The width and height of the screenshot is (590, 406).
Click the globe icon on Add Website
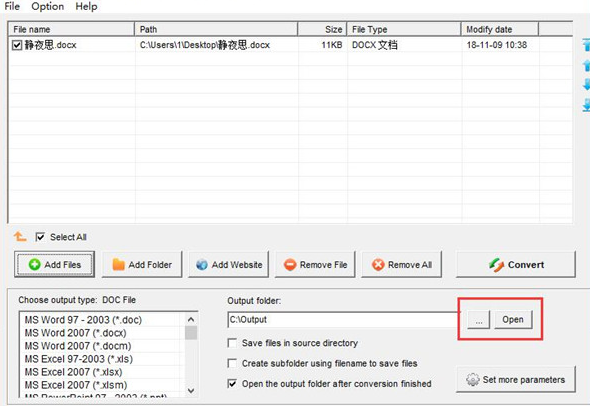pyautogui.click(x=202, y=265)
